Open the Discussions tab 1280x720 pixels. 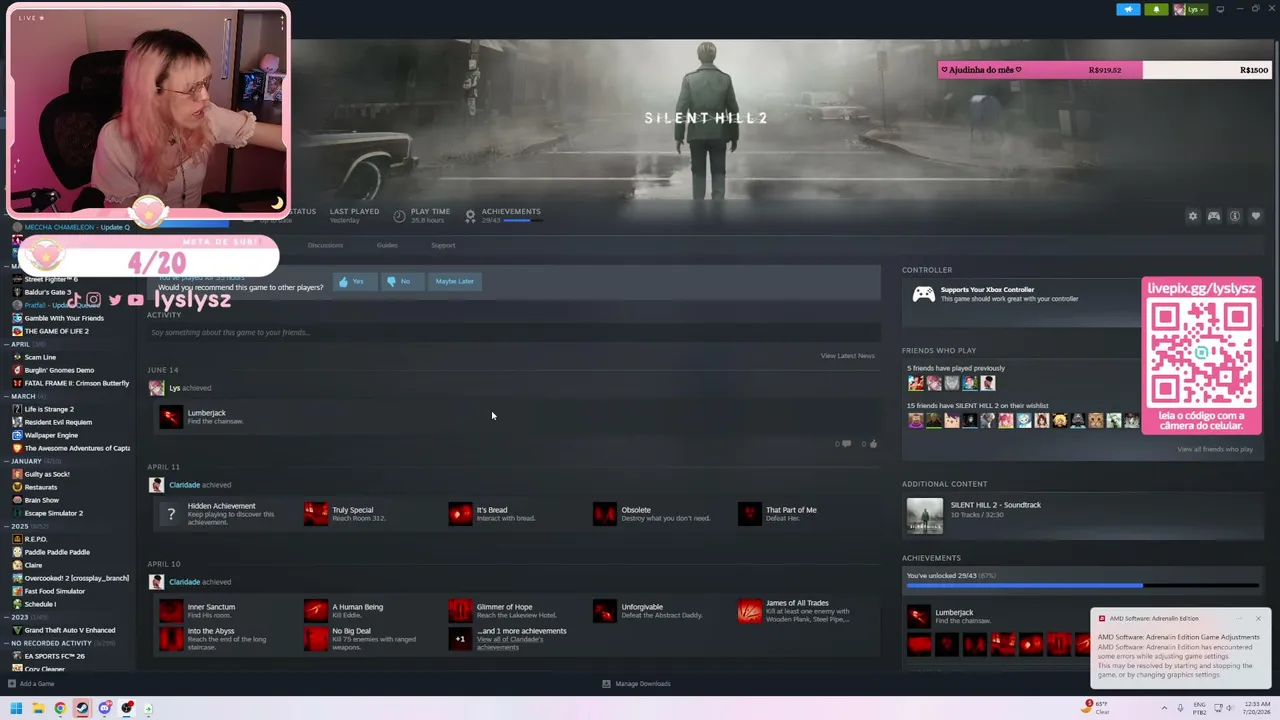(325, 245)
